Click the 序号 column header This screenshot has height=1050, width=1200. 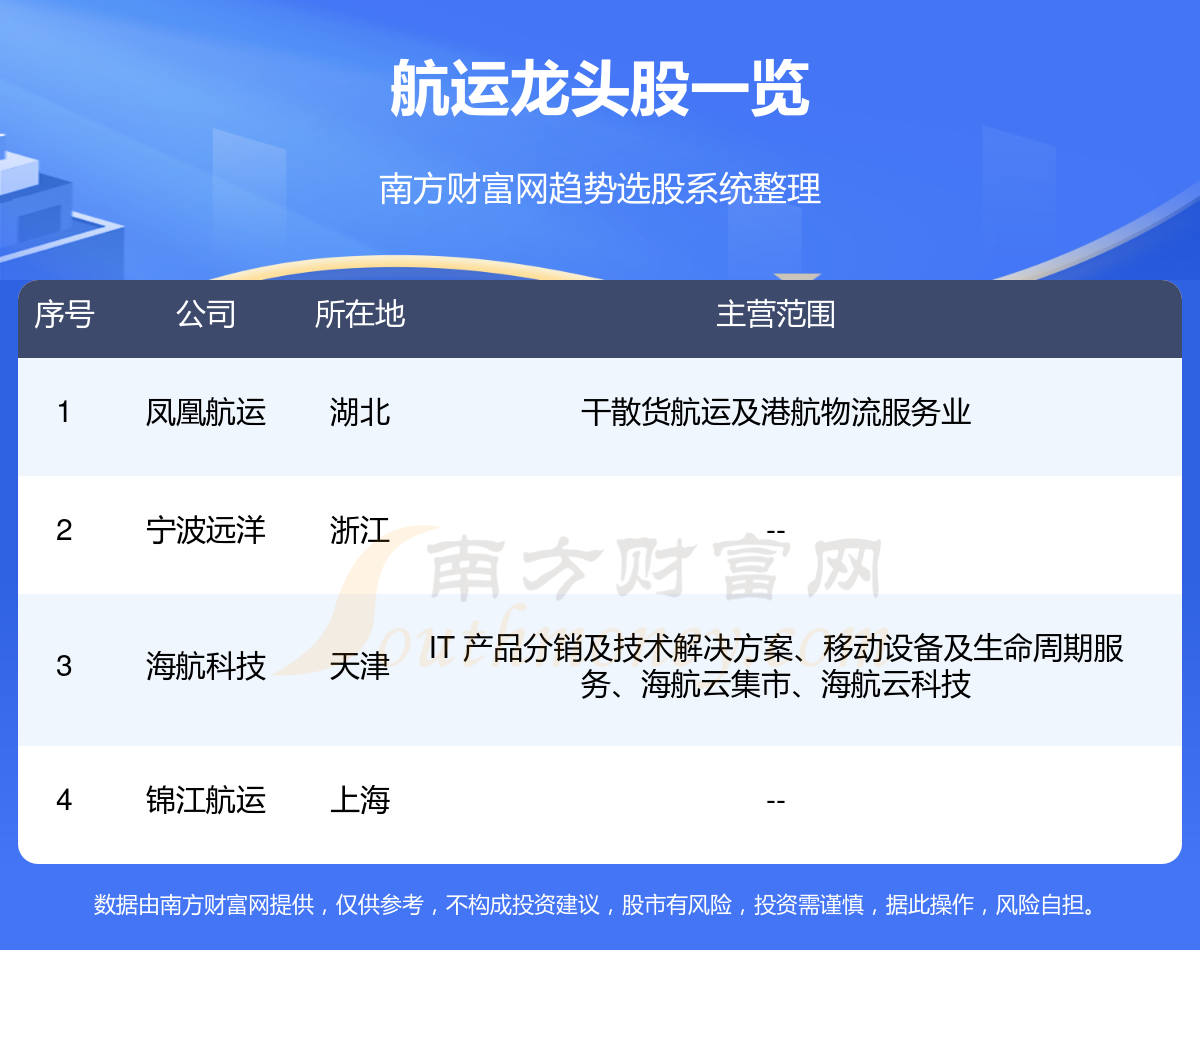coord(64,314)
